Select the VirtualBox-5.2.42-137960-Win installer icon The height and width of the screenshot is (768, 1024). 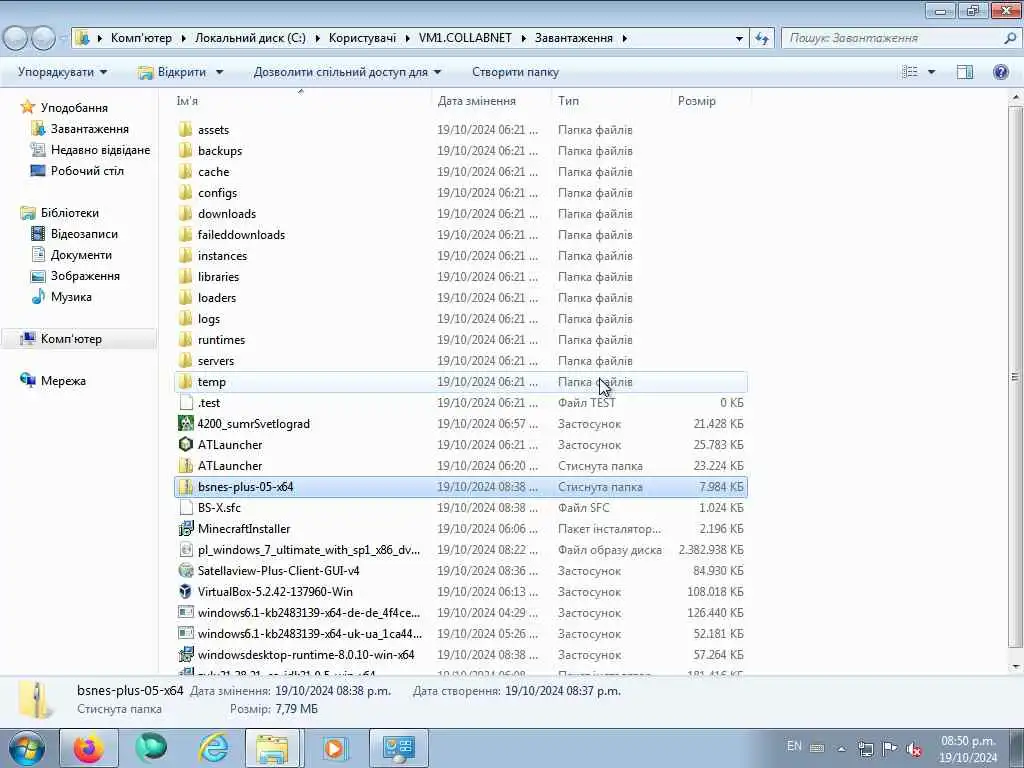point(185,592)
